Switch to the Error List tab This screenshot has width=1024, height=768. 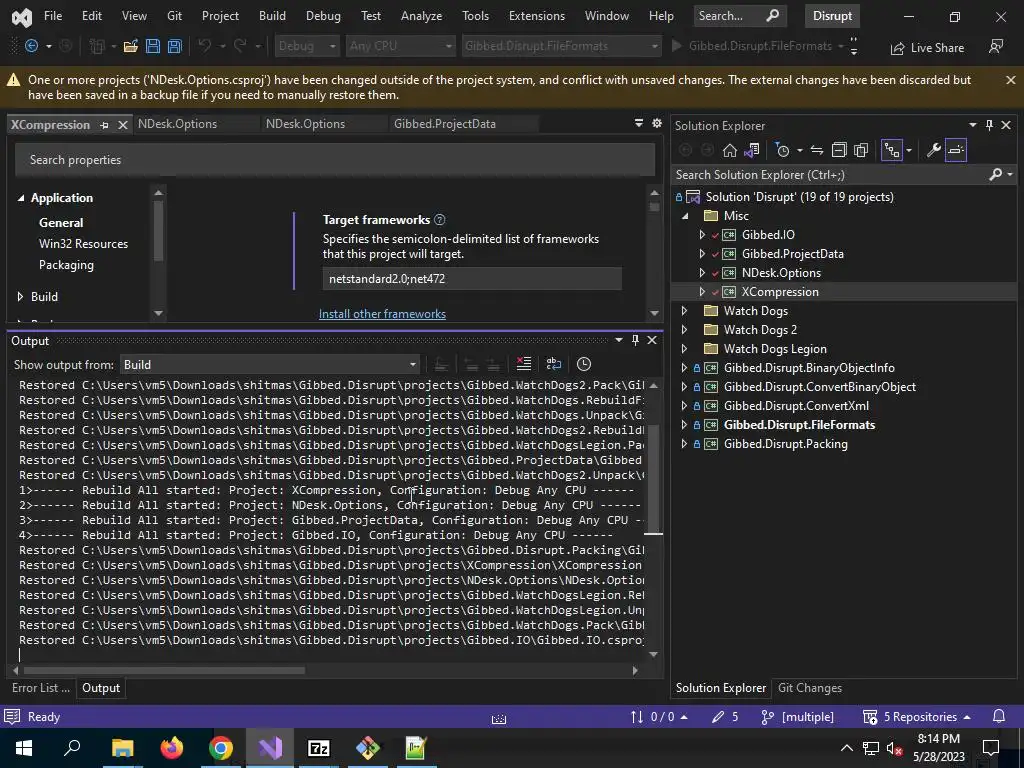tap(40, 688)
